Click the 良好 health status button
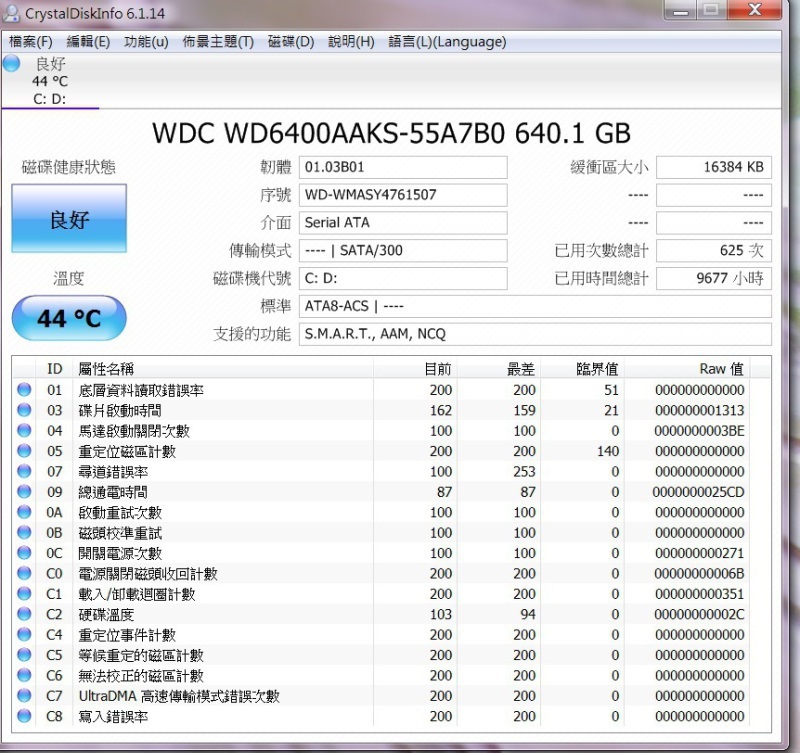The image size is (800, 753). (69, 218)
